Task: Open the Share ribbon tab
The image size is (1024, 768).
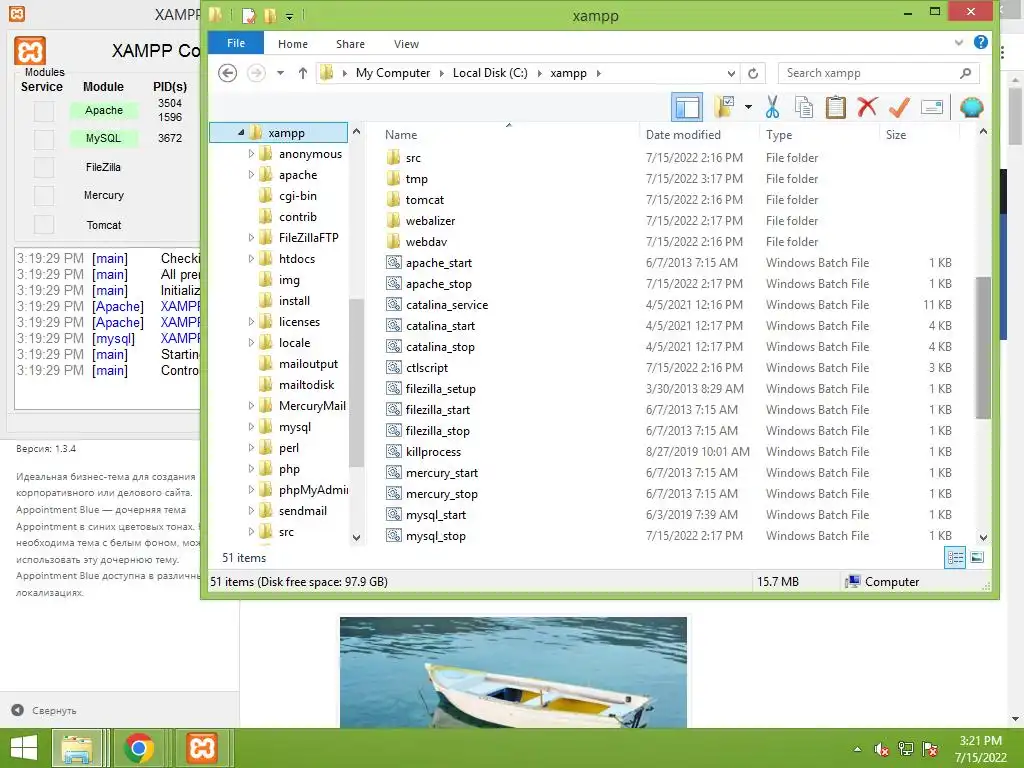Action: [x=350, y=44]
